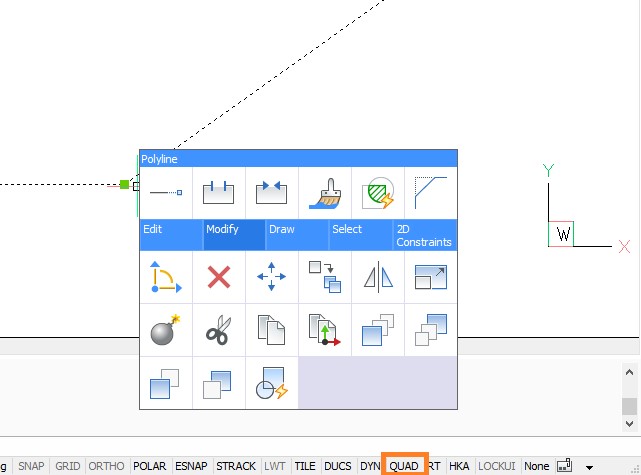Screen dimensions: 641x475
Task: Click the Copy to clipboard pages icon
Action: (271, 330)
